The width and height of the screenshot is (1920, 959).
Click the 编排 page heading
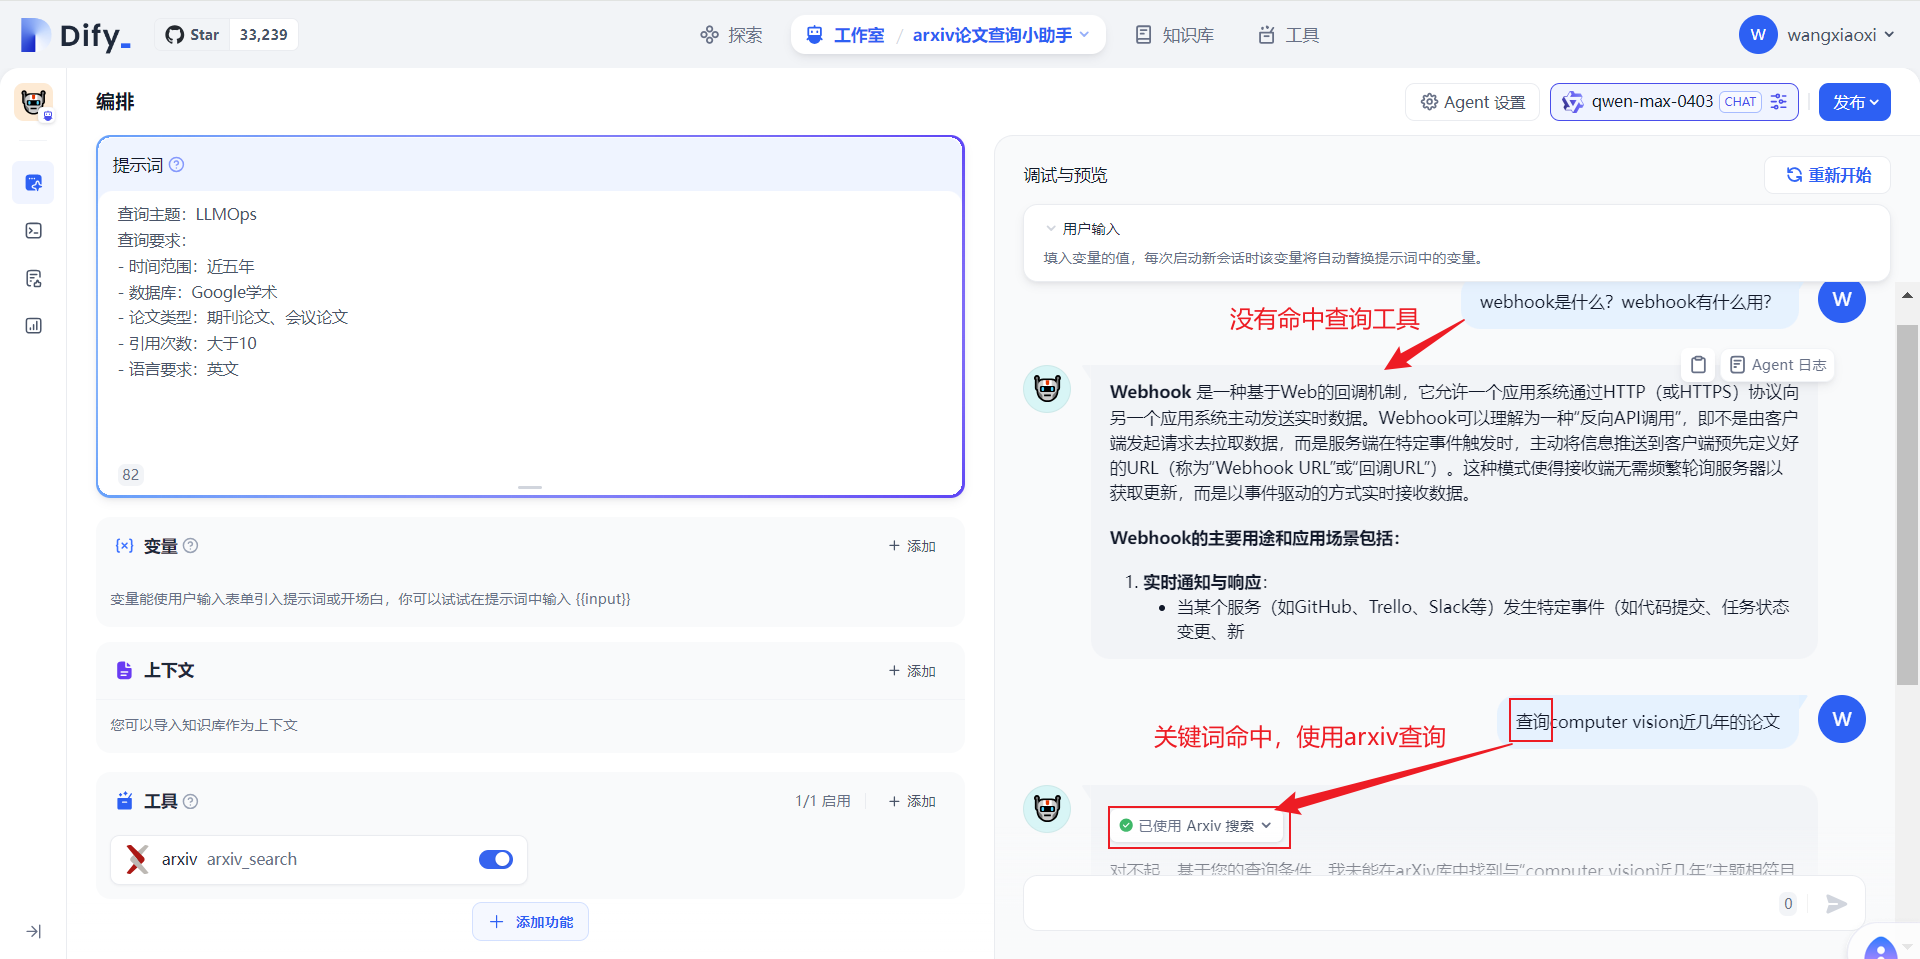[115, 102]
